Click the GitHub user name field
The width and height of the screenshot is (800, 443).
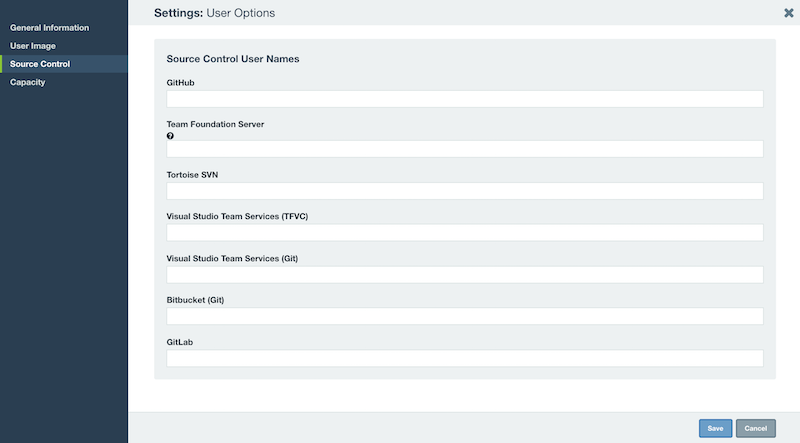point(465,99)
